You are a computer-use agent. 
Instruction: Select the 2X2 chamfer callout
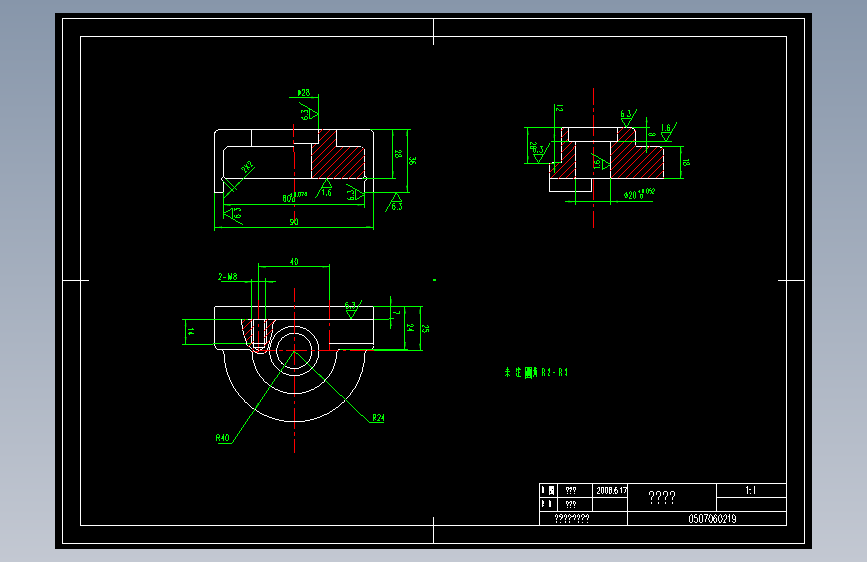tap(247, 167)
